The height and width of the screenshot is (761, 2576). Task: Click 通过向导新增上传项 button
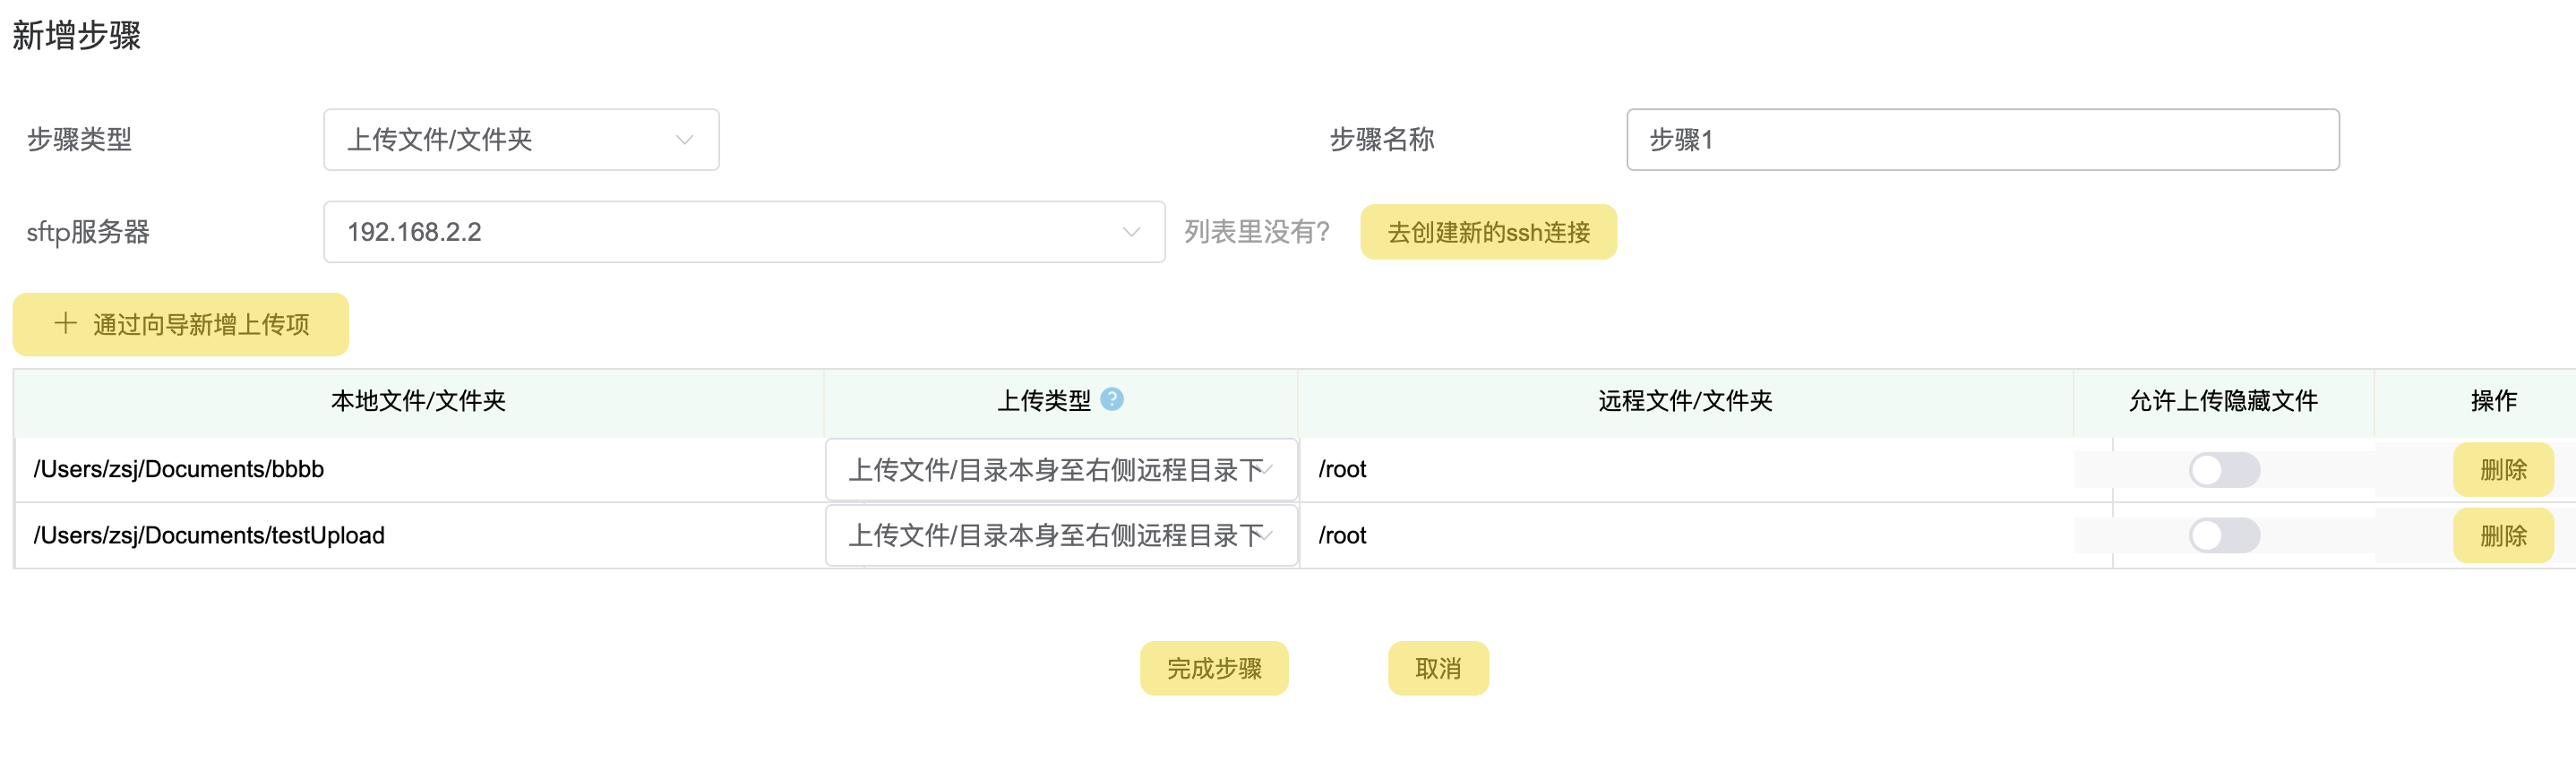click(181, 324)
